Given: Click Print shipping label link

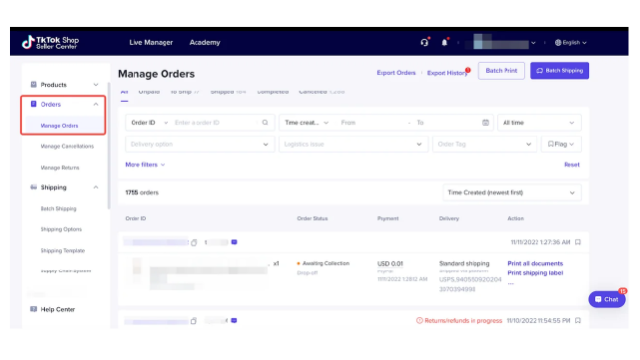Looking at the screenshot, I should (x=535, y=273).
